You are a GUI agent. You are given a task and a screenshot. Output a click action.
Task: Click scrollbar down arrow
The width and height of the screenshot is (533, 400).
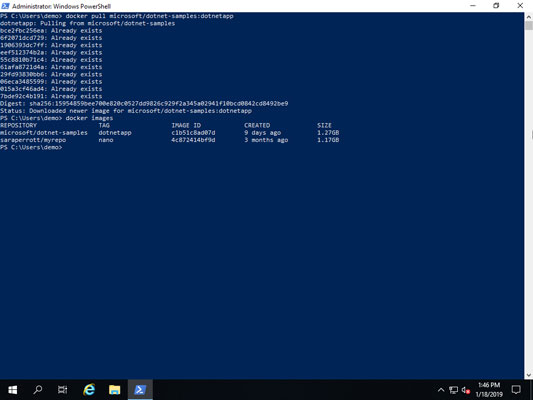(529, 375)
